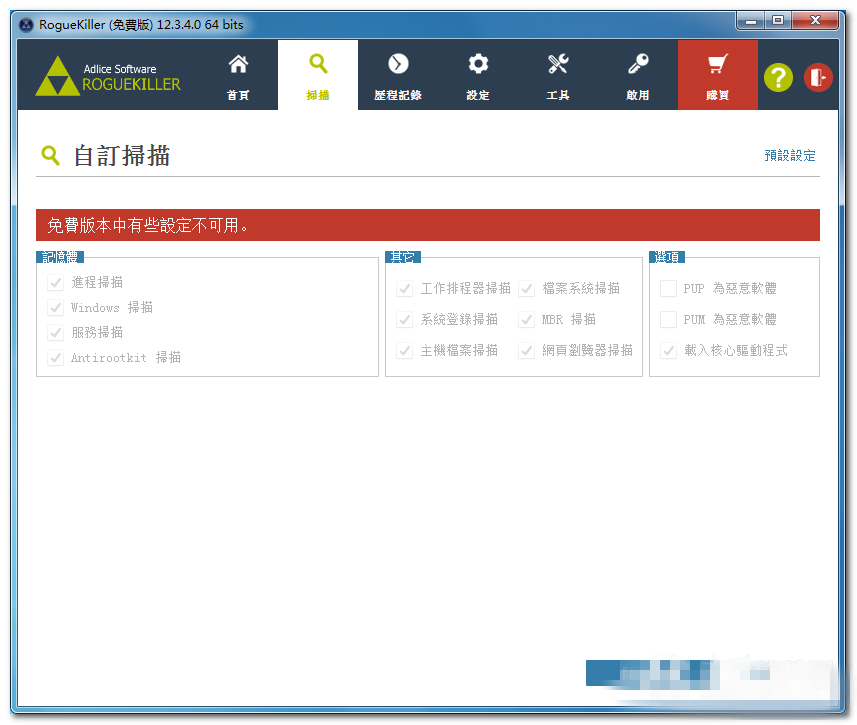The image size is (857, 725).
Task: Open Settings via the gear icon
Action: 478,65
